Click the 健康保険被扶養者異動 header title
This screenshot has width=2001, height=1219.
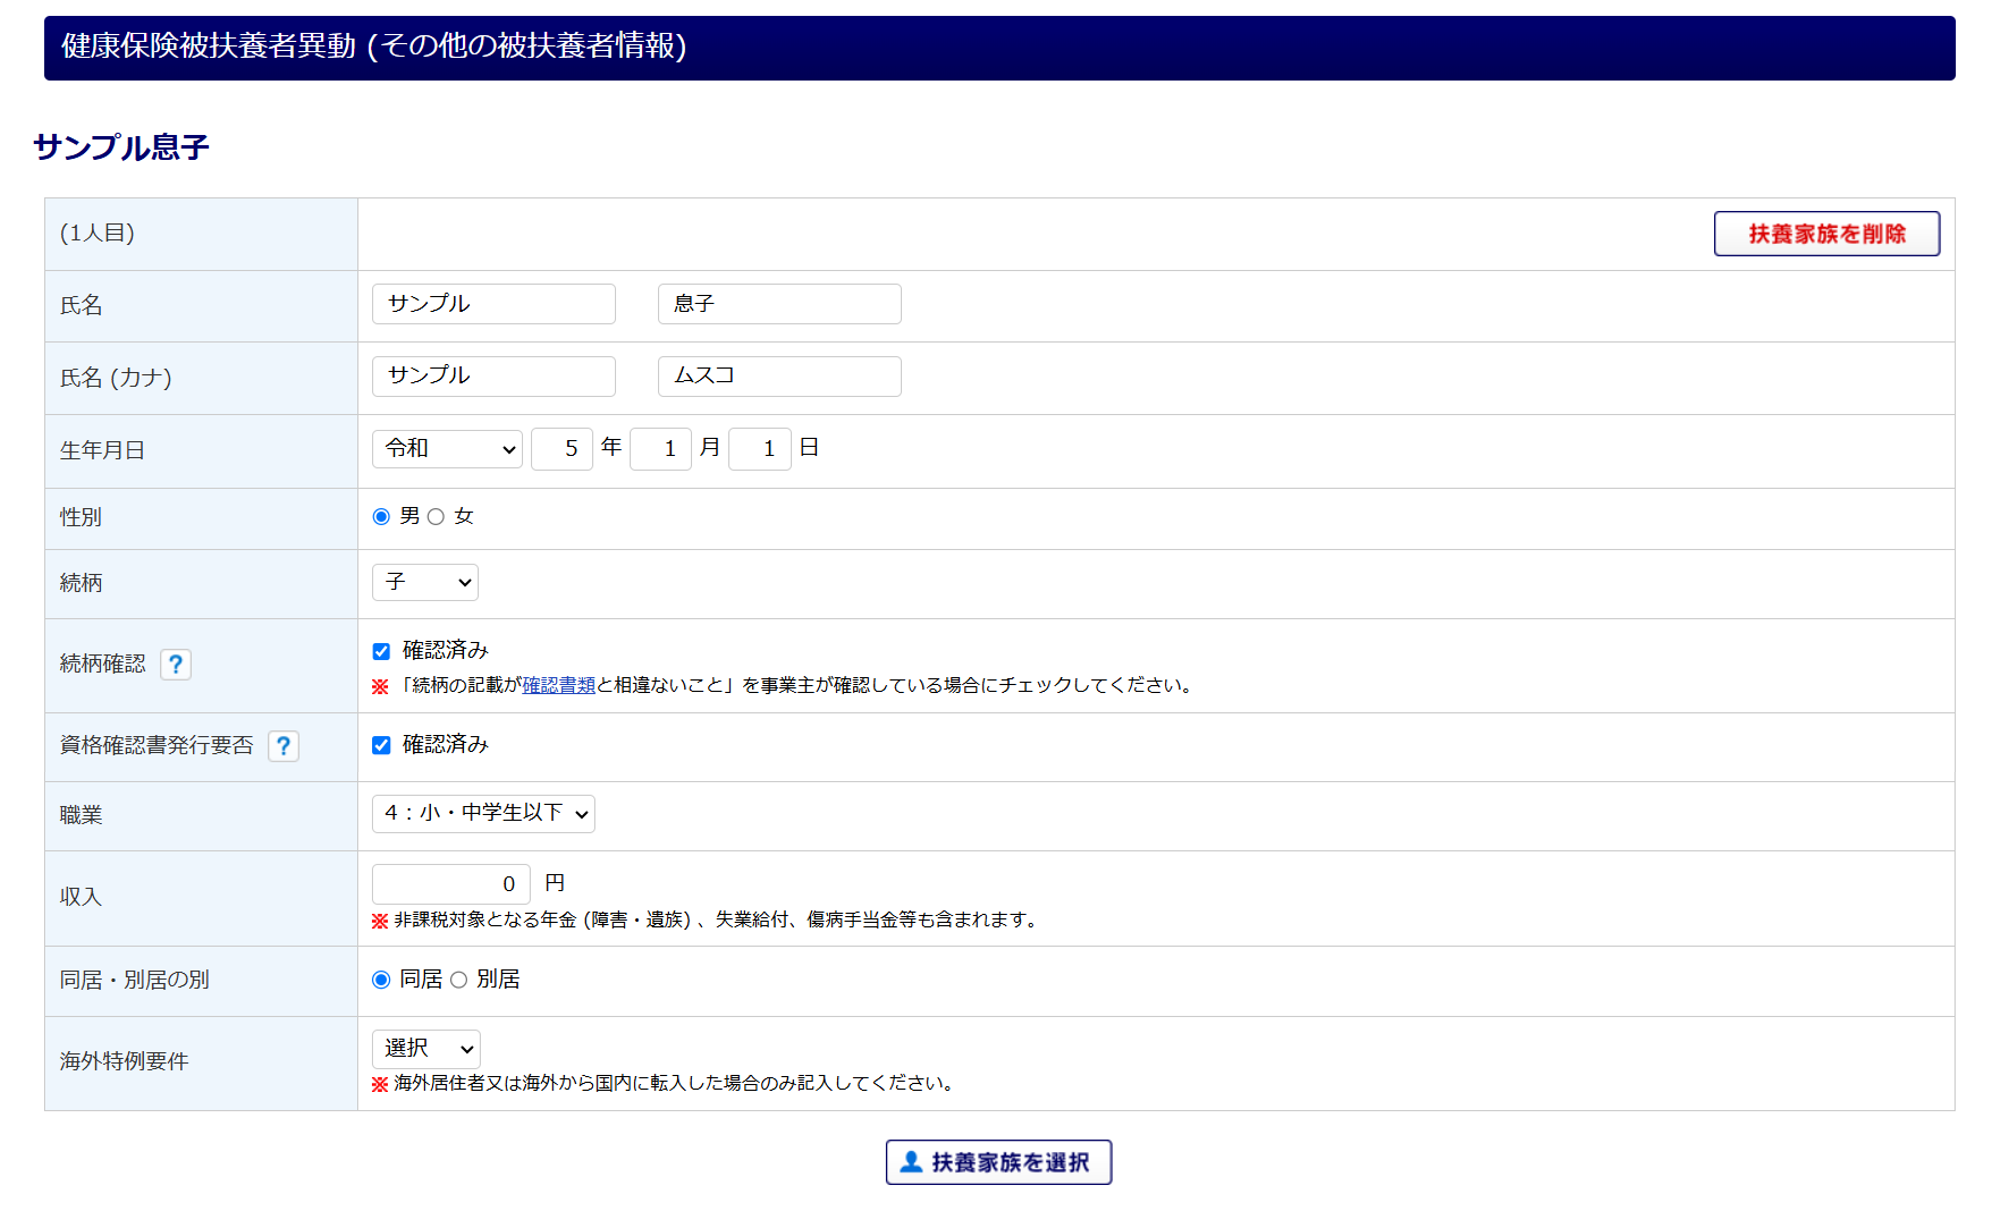[374, 46]
